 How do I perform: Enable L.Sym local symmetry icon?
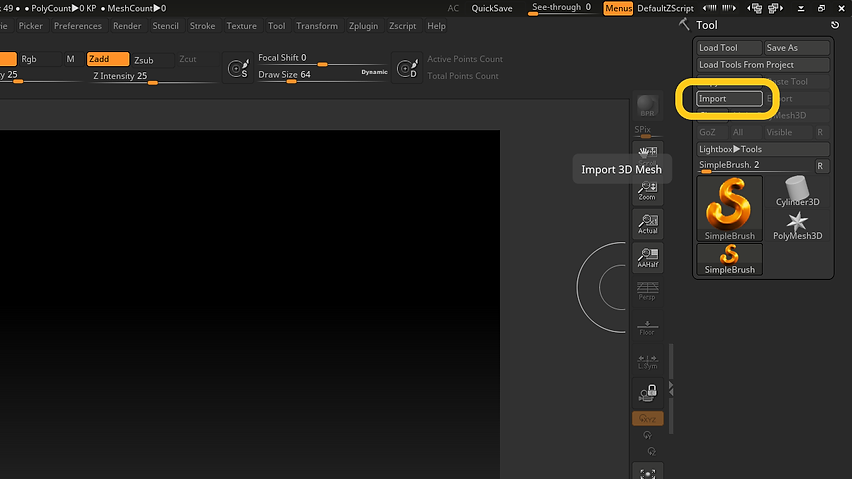(647, 361)
